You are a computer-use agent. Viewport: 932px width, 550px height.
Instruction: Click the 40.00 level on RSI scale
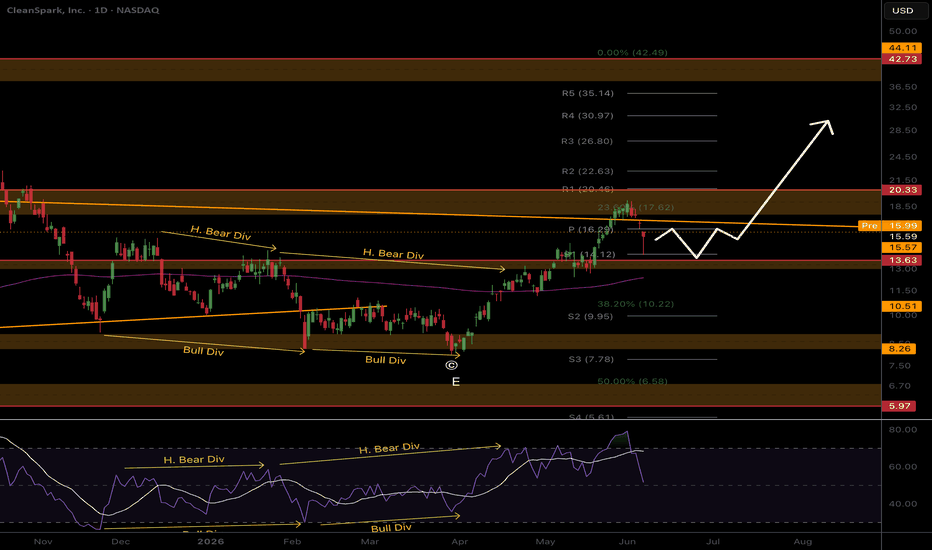point(902,504)
